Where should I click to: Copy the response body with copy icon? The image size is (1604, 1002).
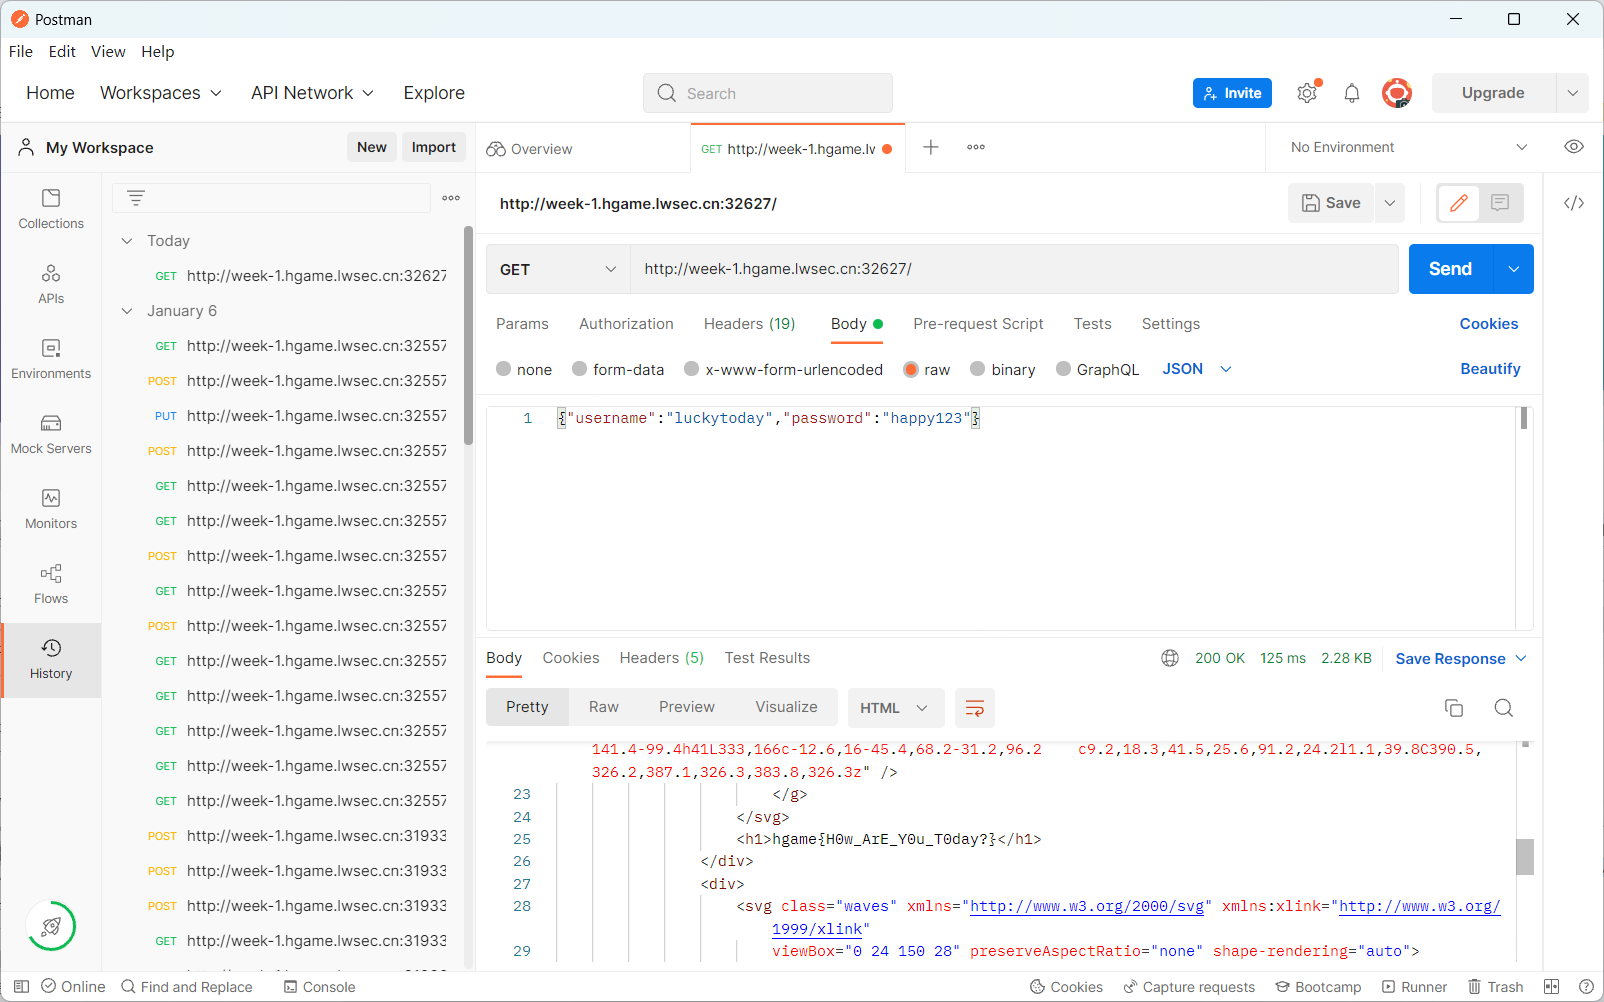tap(1453, 708)
